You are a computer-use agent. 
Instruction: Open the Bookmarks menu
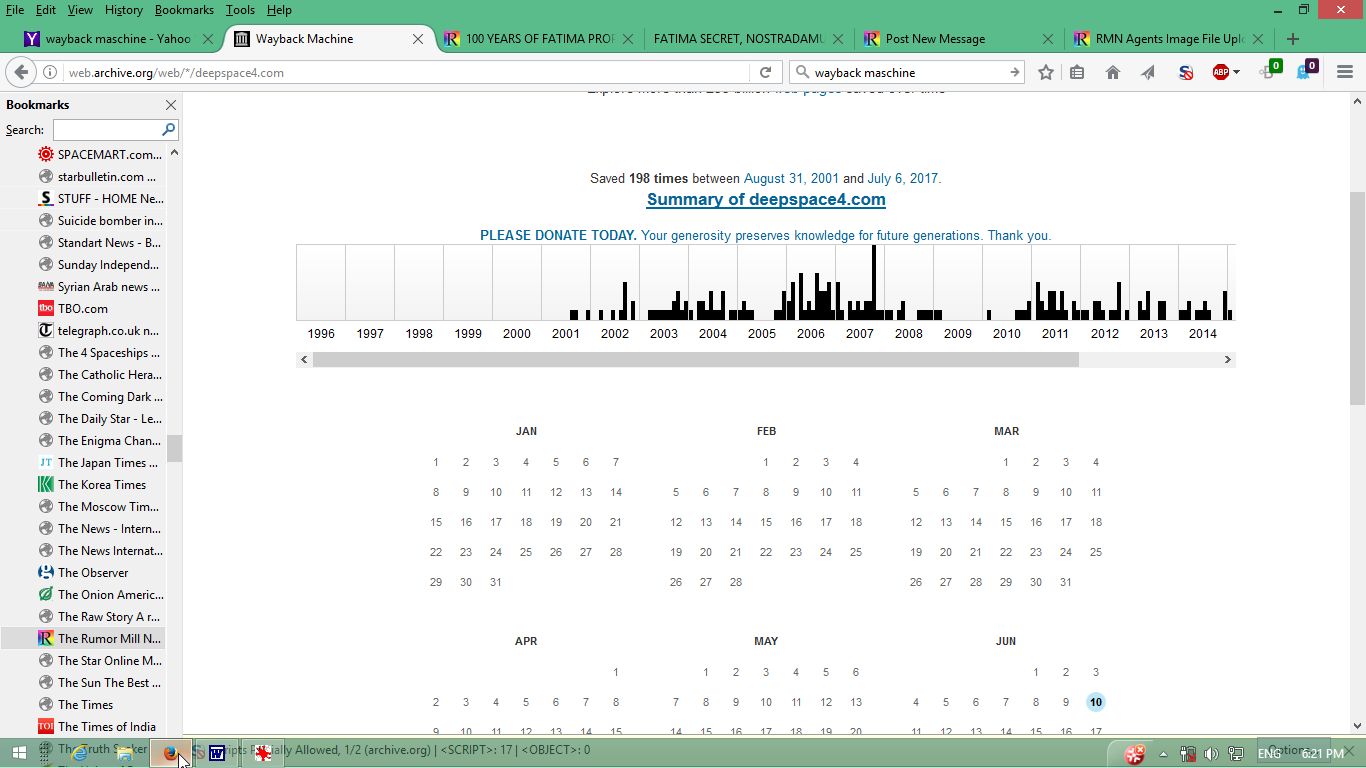point(184,10)
